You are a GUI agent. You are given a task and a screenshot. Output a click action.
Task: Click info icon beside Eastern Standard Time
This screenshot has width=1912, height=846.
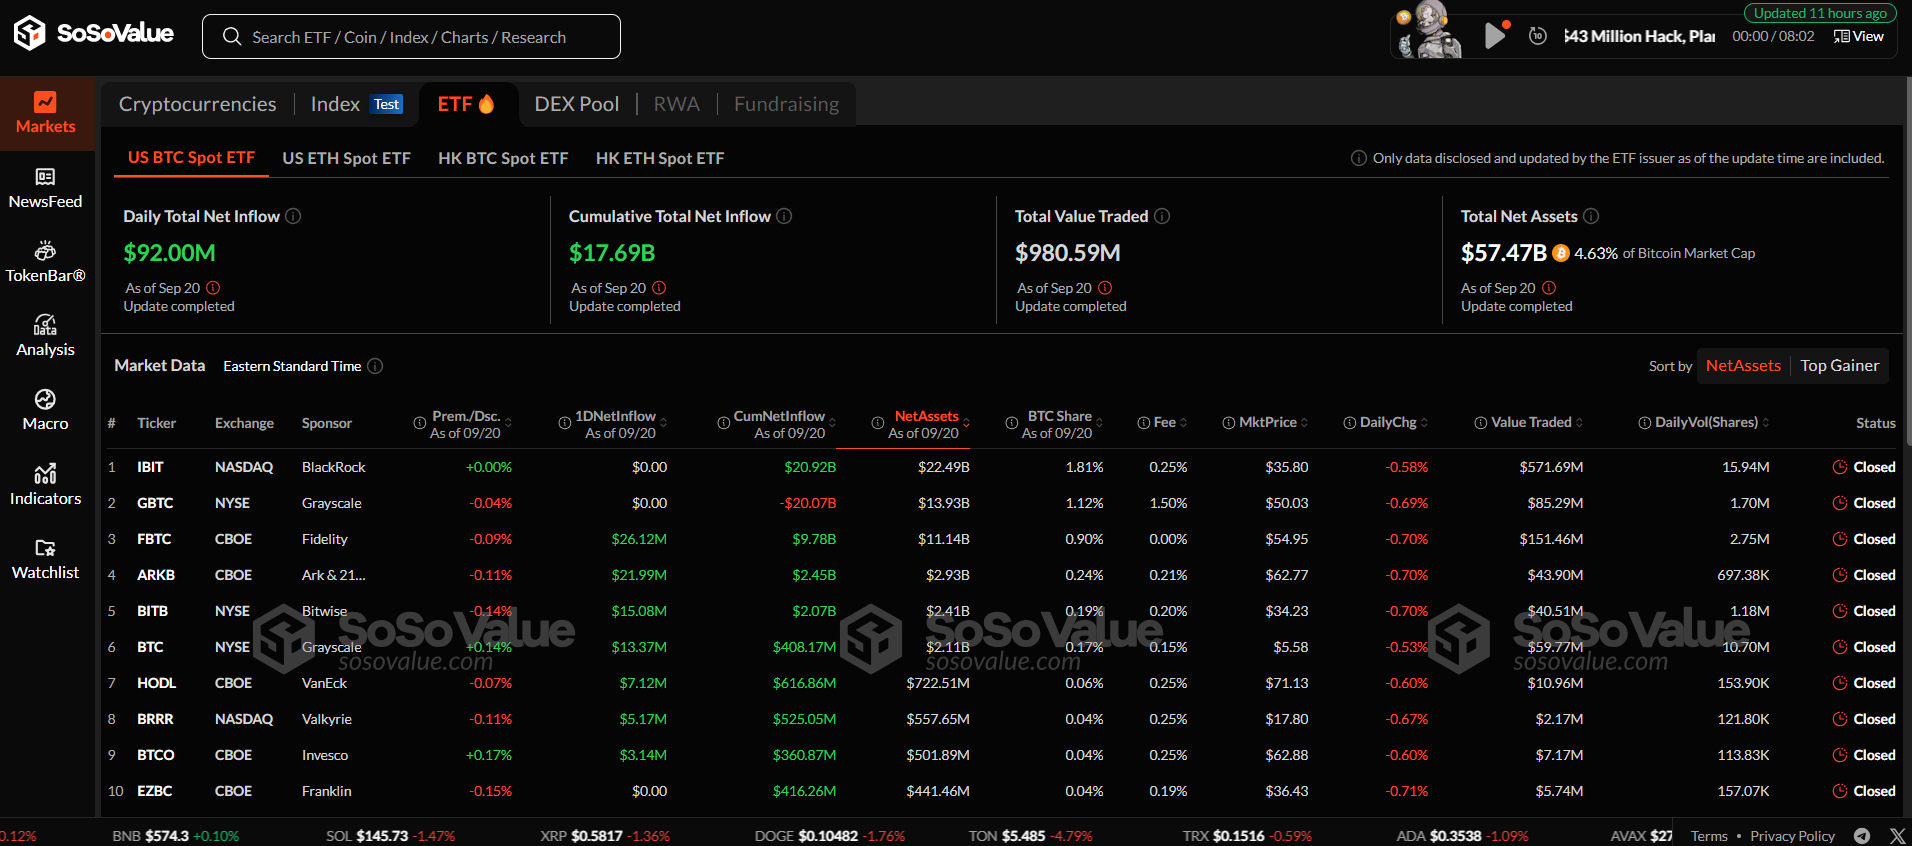coord(375,366)
